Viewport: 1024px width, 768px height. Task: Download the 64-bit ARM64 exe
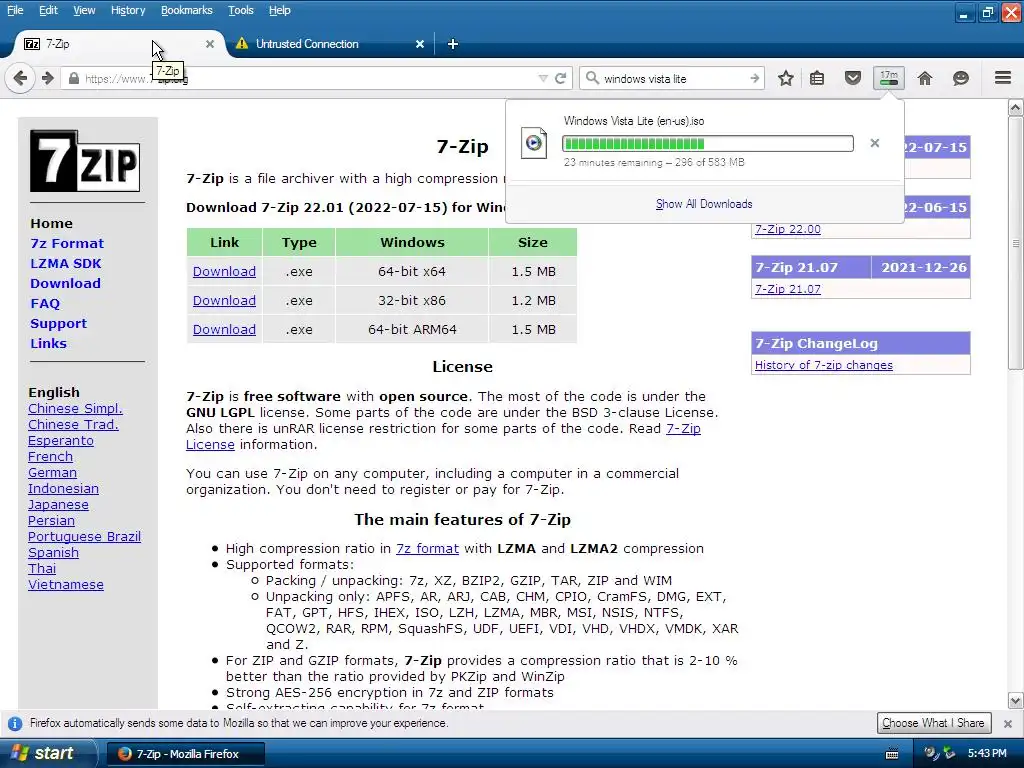coord(224,329)
